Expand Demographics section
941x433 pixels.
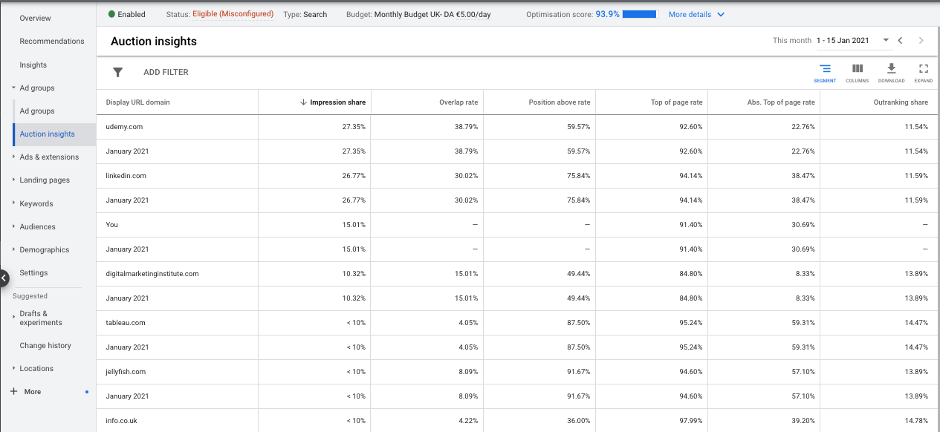pos(14,249)
